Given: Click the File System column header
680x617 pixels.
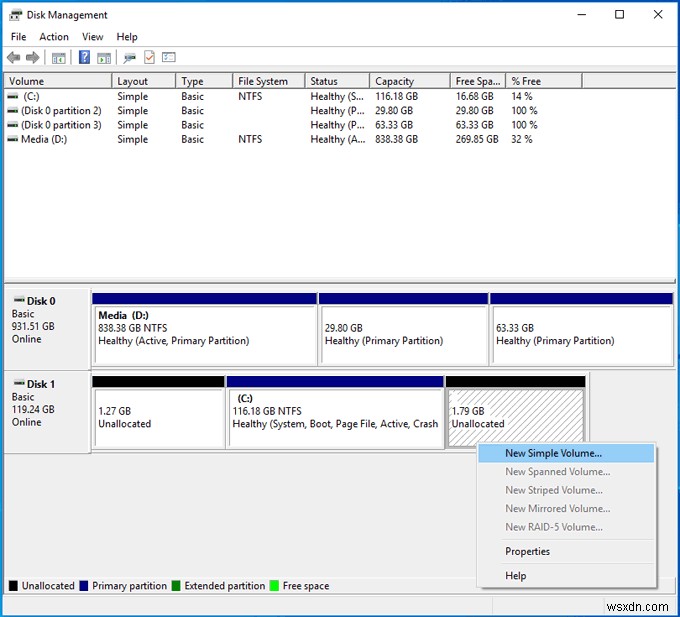Looking at the screenshot, I should pos(263,82).
